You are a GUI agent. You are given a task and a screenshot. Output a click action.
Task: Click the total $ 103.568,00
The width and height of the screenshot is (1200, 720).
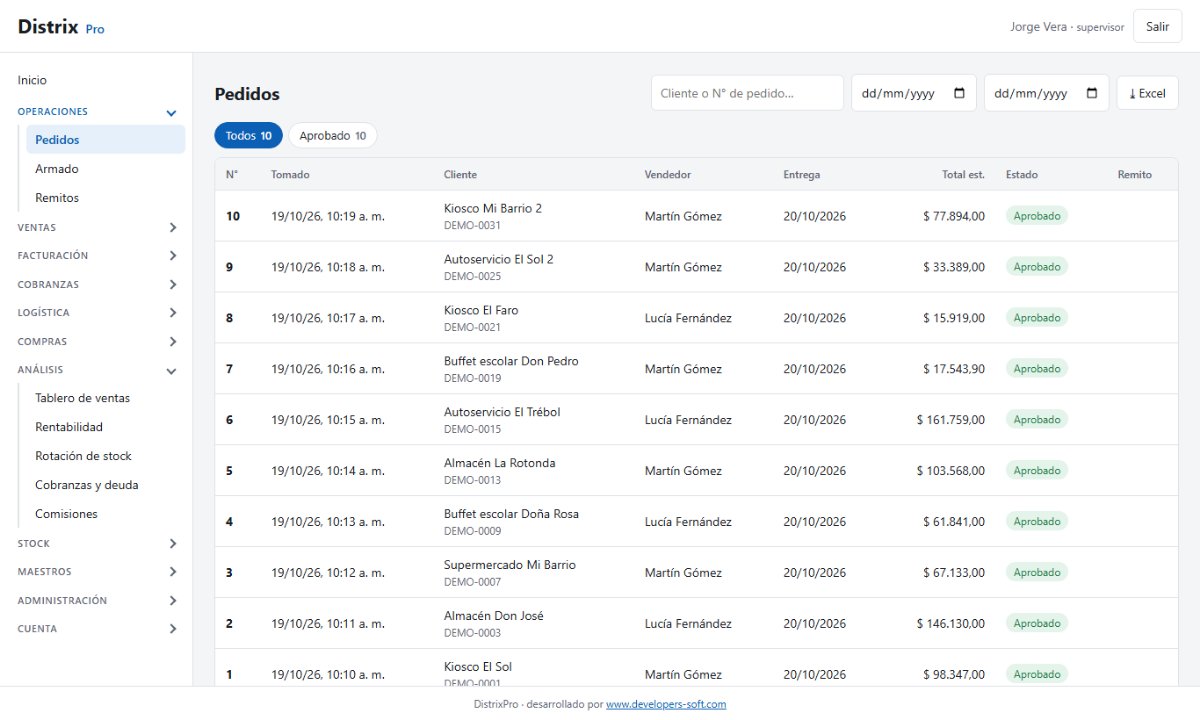(x=951, y=471)
